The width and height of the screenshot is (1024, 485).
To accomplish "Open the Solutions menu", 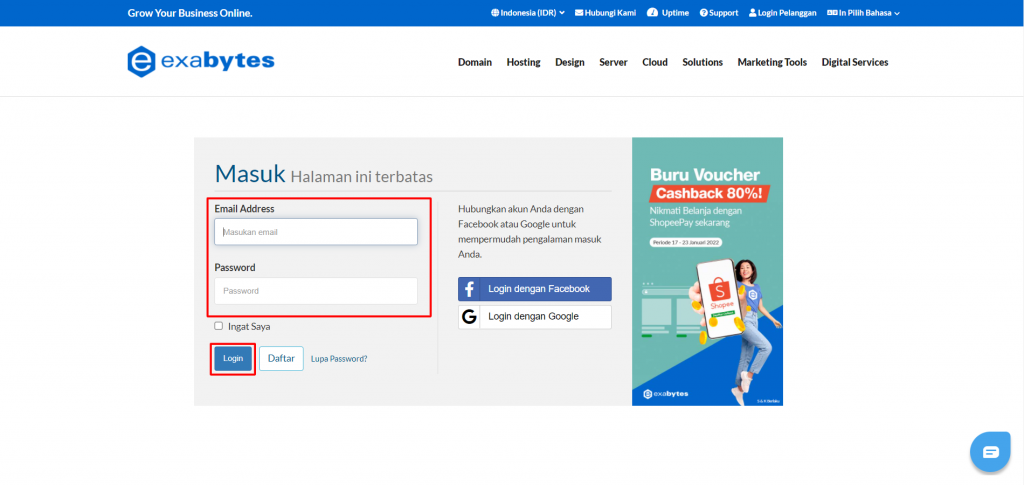I will (x=703, y=63).
